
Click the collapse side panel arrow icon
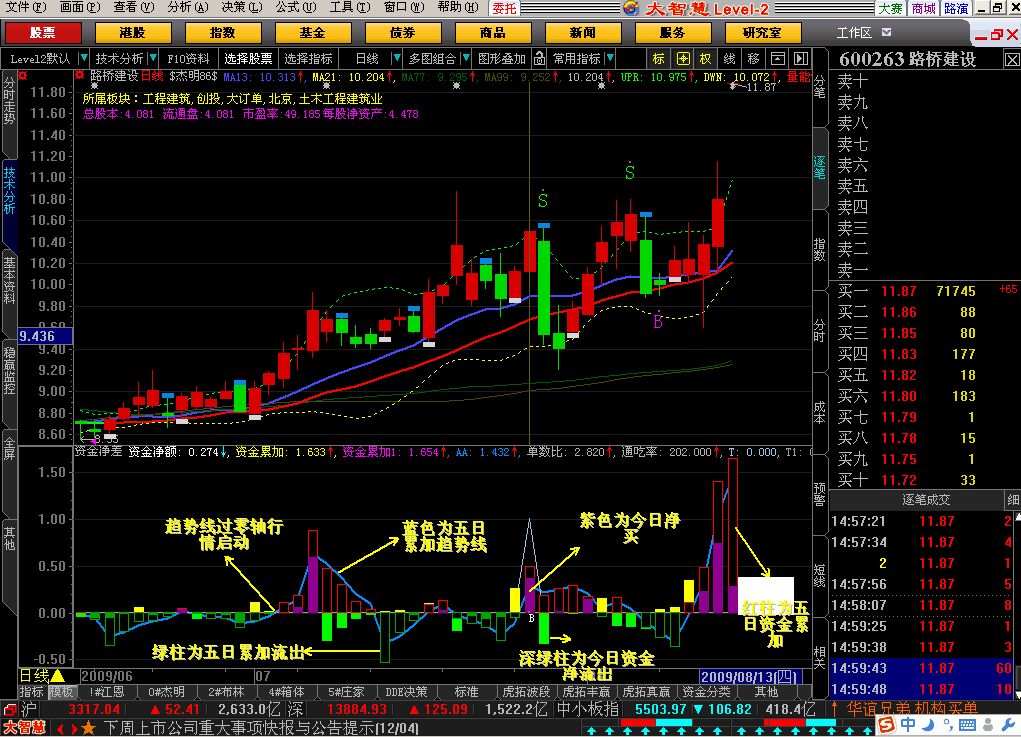pyautogui.click(x=801, y=59)
